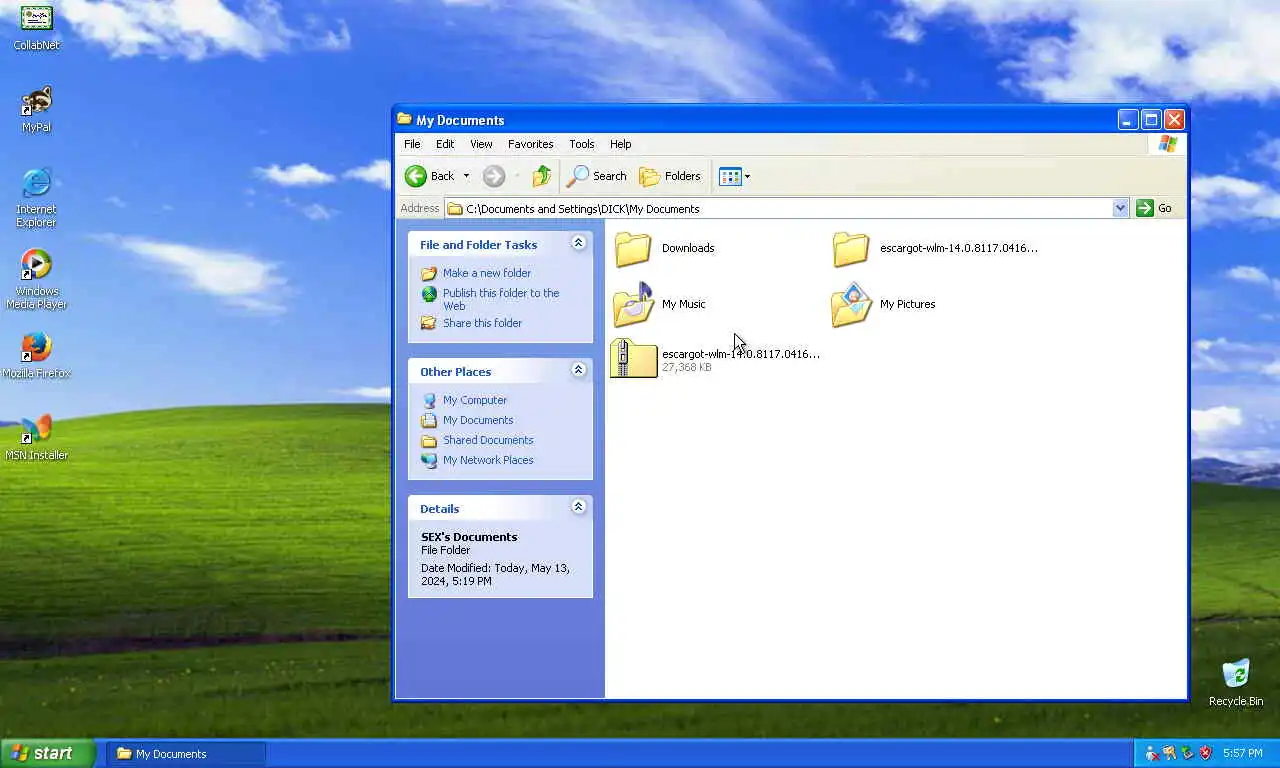Open the Views dropdown arrow
1280x768 pixels.
tap(747, 177)
